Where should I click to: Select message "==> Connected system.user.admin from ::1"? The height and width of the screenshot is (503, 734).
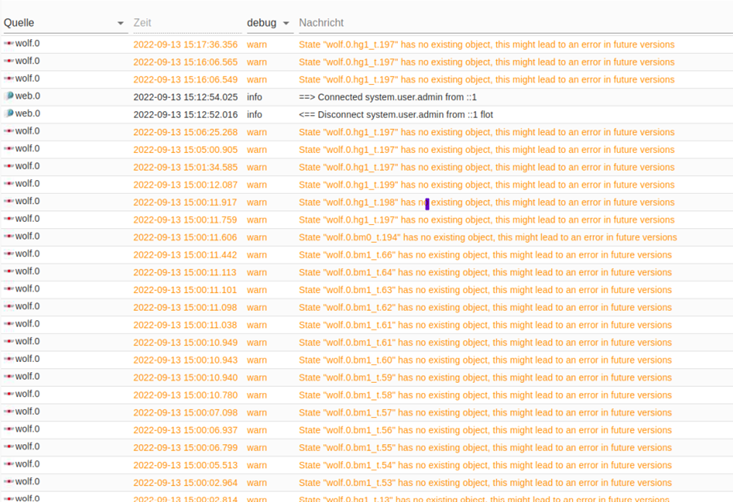coord(388,97)
